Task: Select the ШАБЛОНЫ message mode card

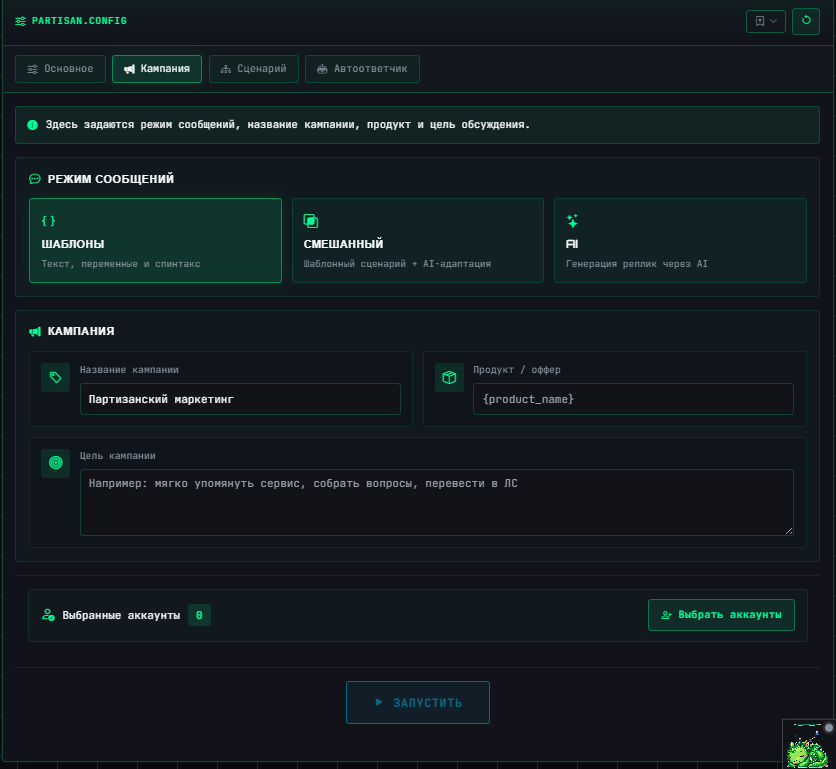Action: pyautogui.click(x=155, y=241)
